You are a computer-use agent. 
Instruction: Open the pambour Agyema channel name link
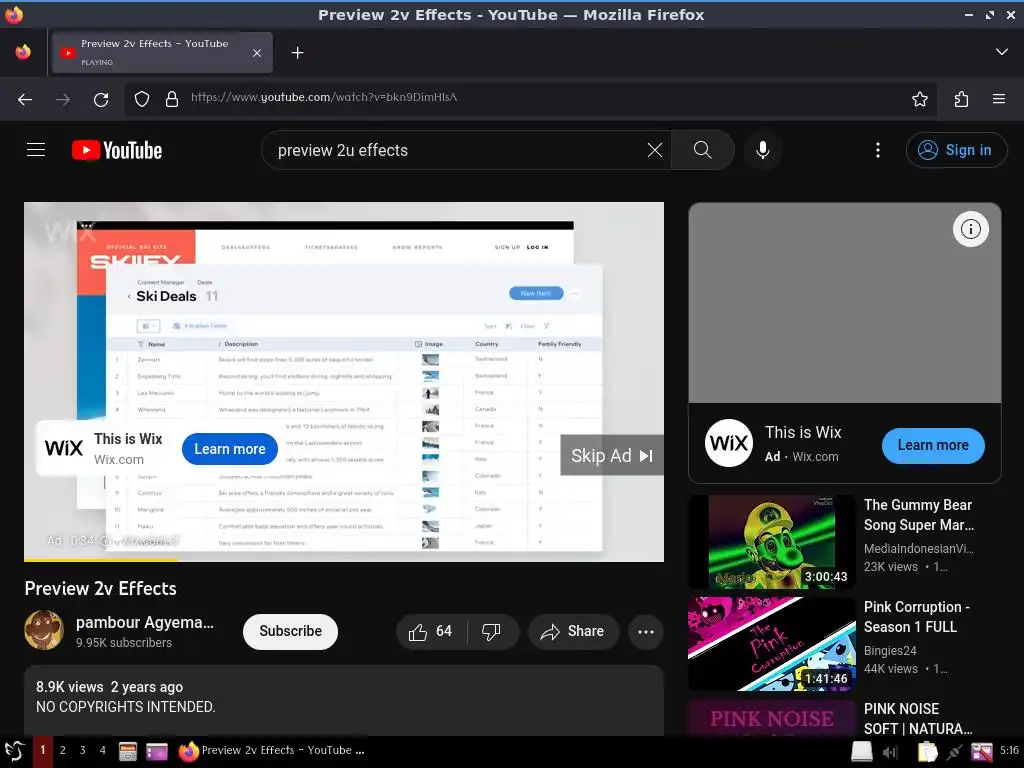tap(144, 622)
